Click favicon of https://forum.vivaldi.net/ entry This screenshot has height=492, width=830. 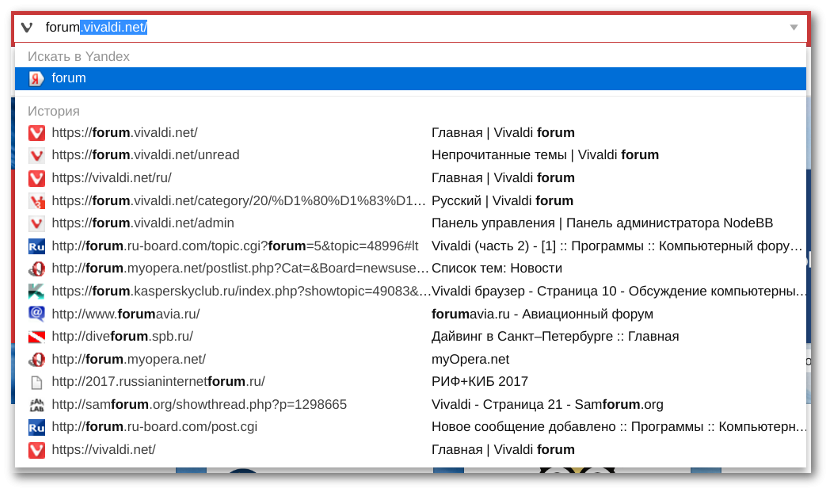[36, 132]
